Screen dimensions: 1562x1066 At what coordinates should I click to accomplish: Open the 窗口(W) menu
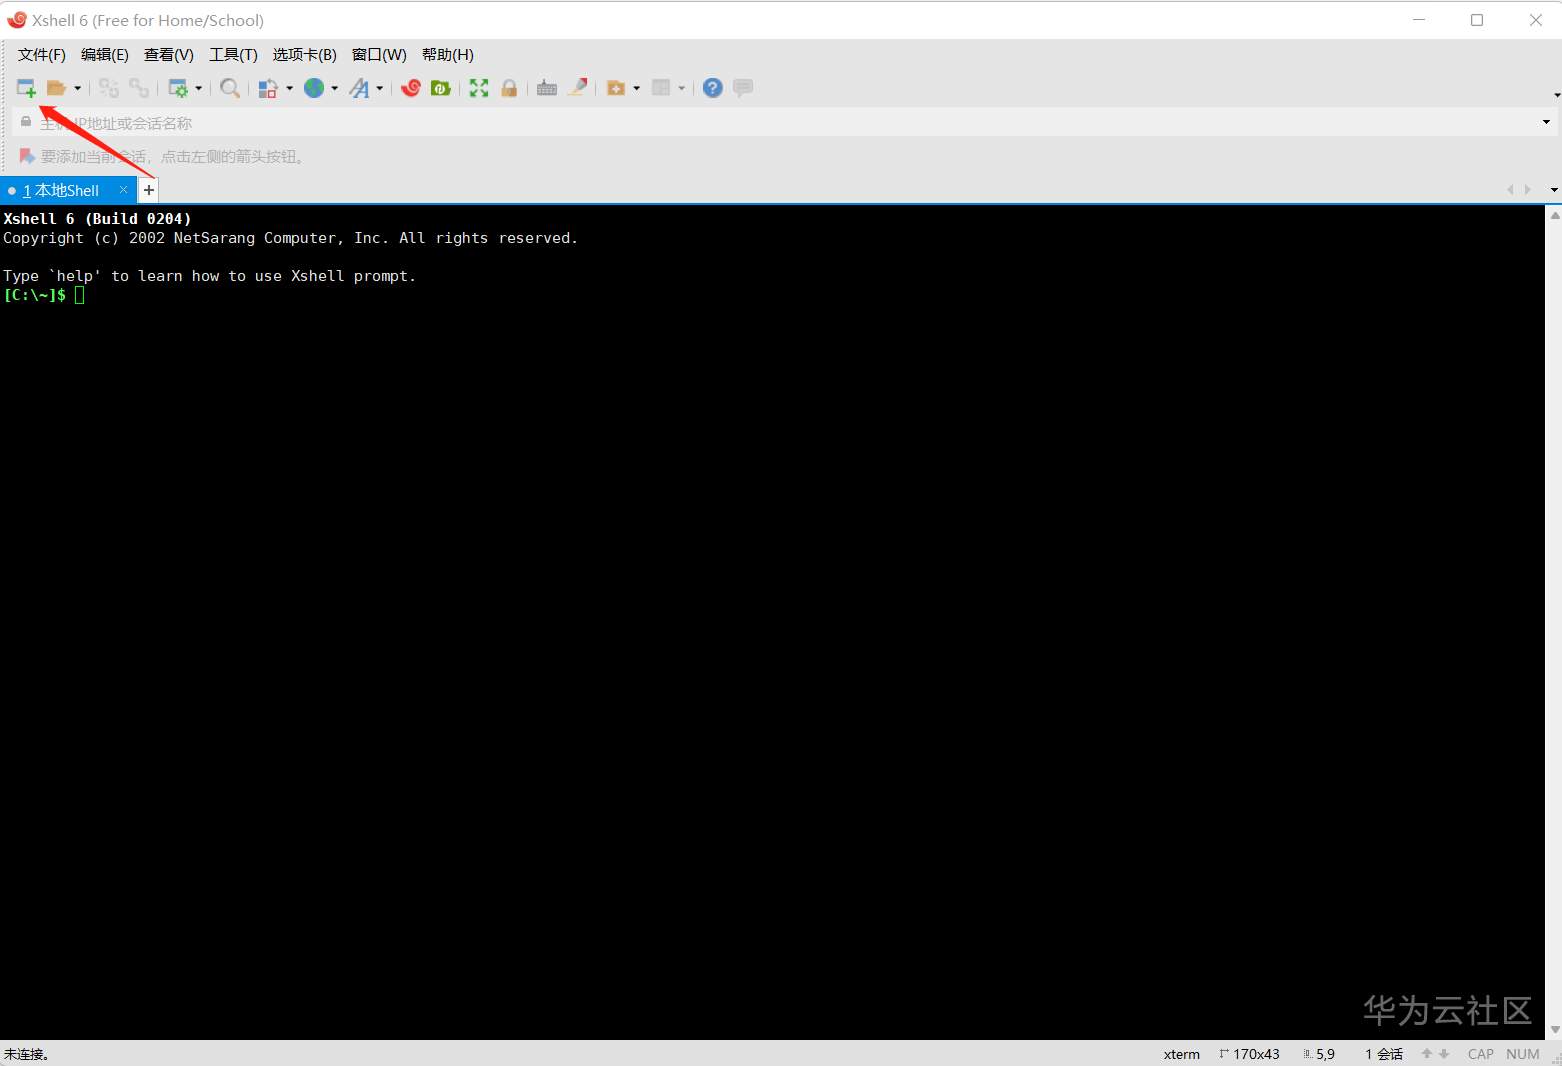pyautogui.click(x=379, y=55)
